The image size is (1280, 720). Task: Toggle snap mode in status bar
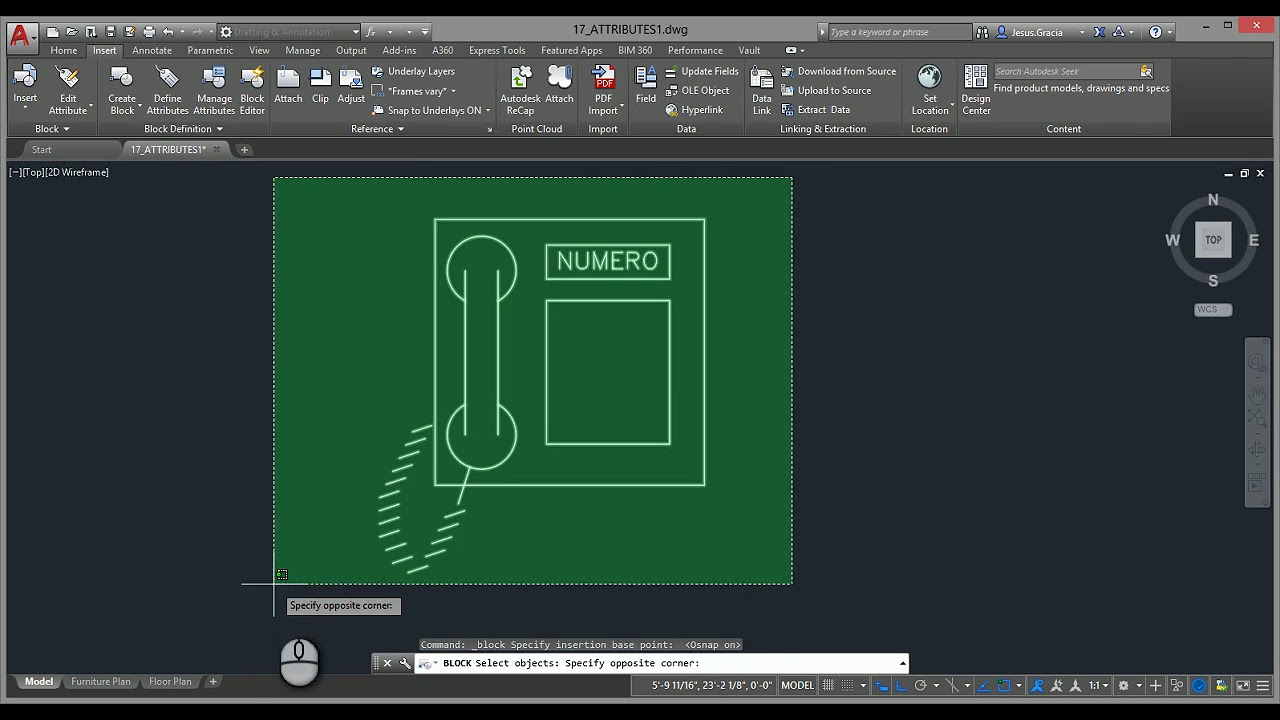click(848, 686)
